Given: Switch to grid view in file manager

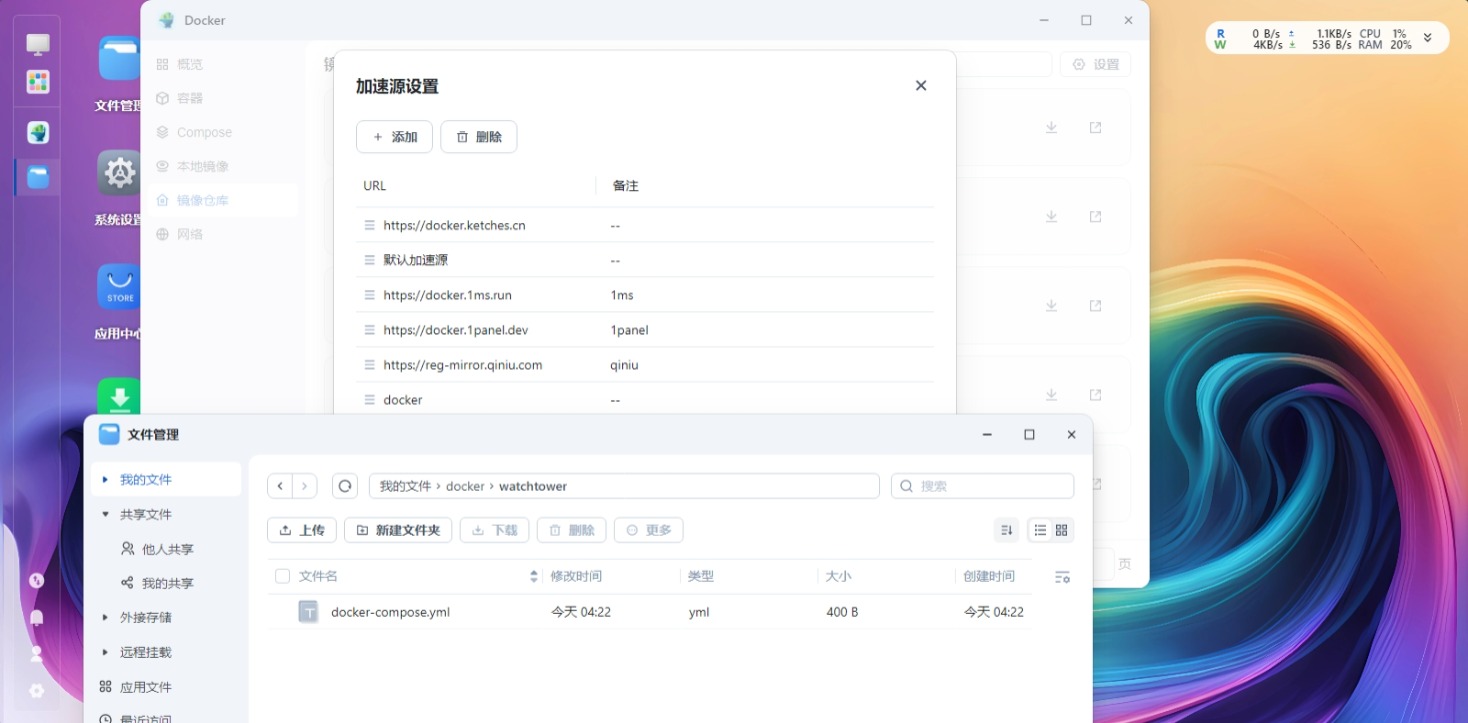Looking at the screenshot, I should pyautogui.click(x=1062, y=530).
